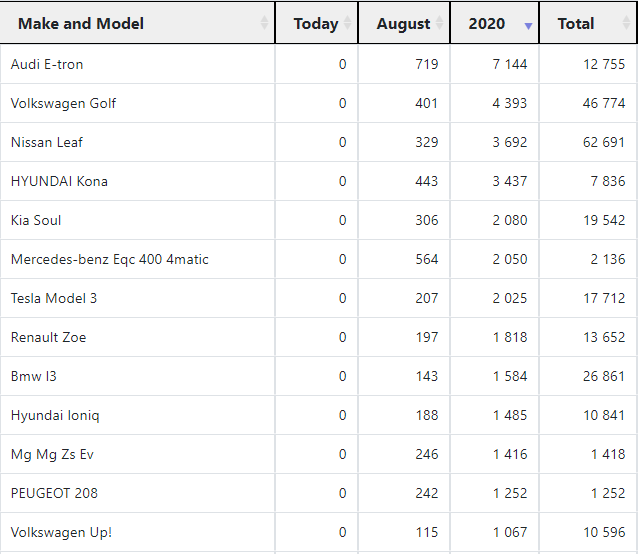Click Total value 13 652 for Renault Zoe

(x=604, y=337)
